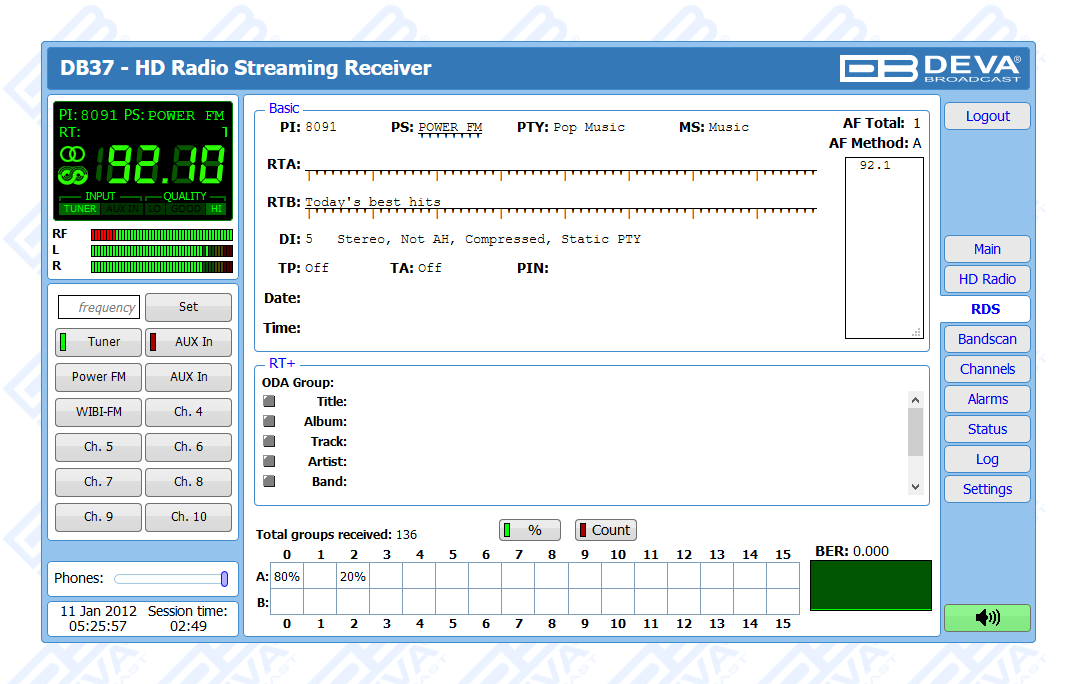Screen dimensions: 1077x684
Task: Click the DEVA Broadcast logo
Action: coord(930,68)
